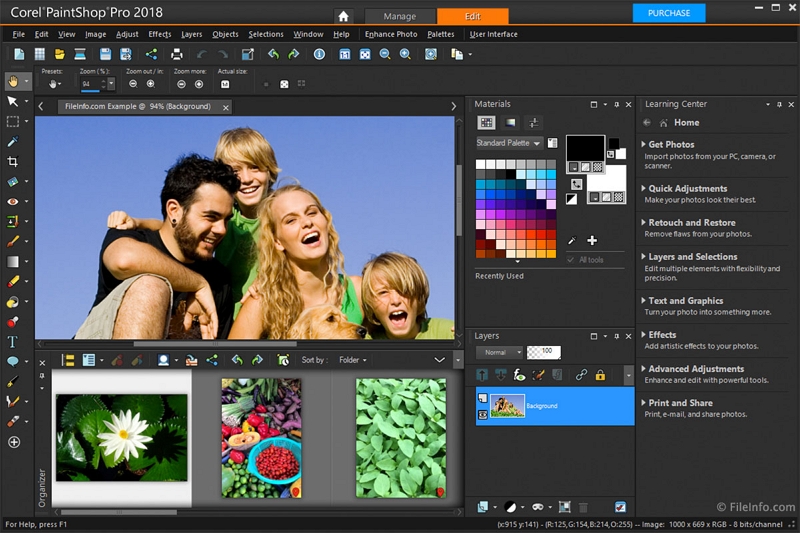Click the lock icon in Layers panel

point(600,375)
